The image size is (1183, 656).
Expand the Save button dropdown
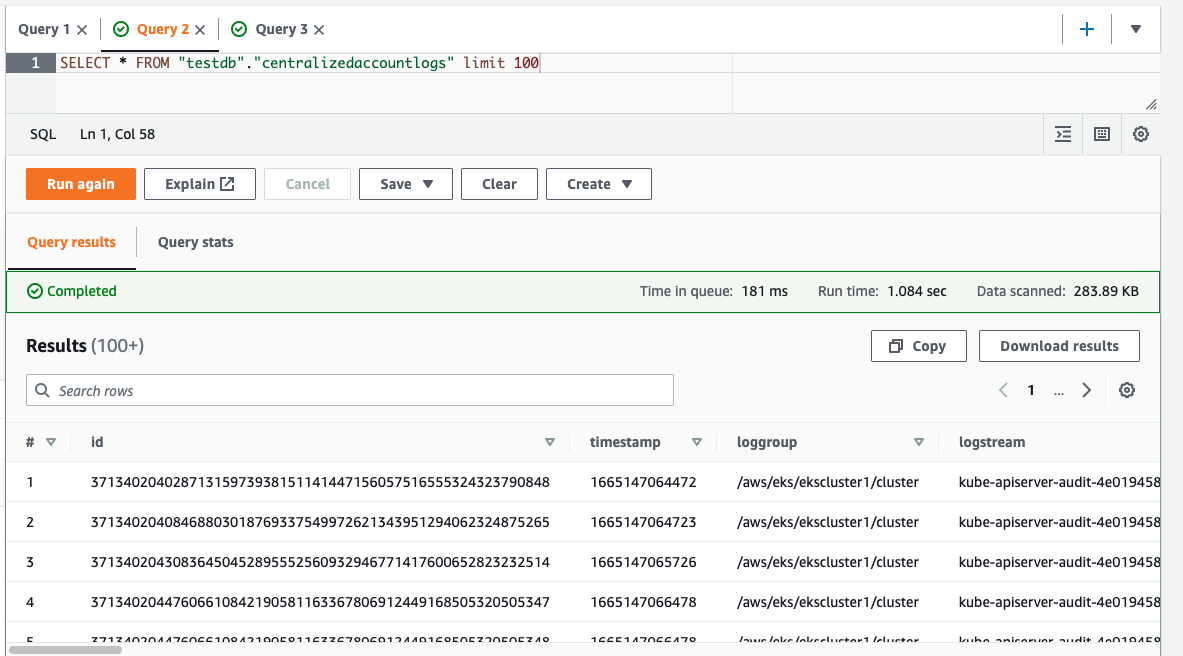pos(407,184)
